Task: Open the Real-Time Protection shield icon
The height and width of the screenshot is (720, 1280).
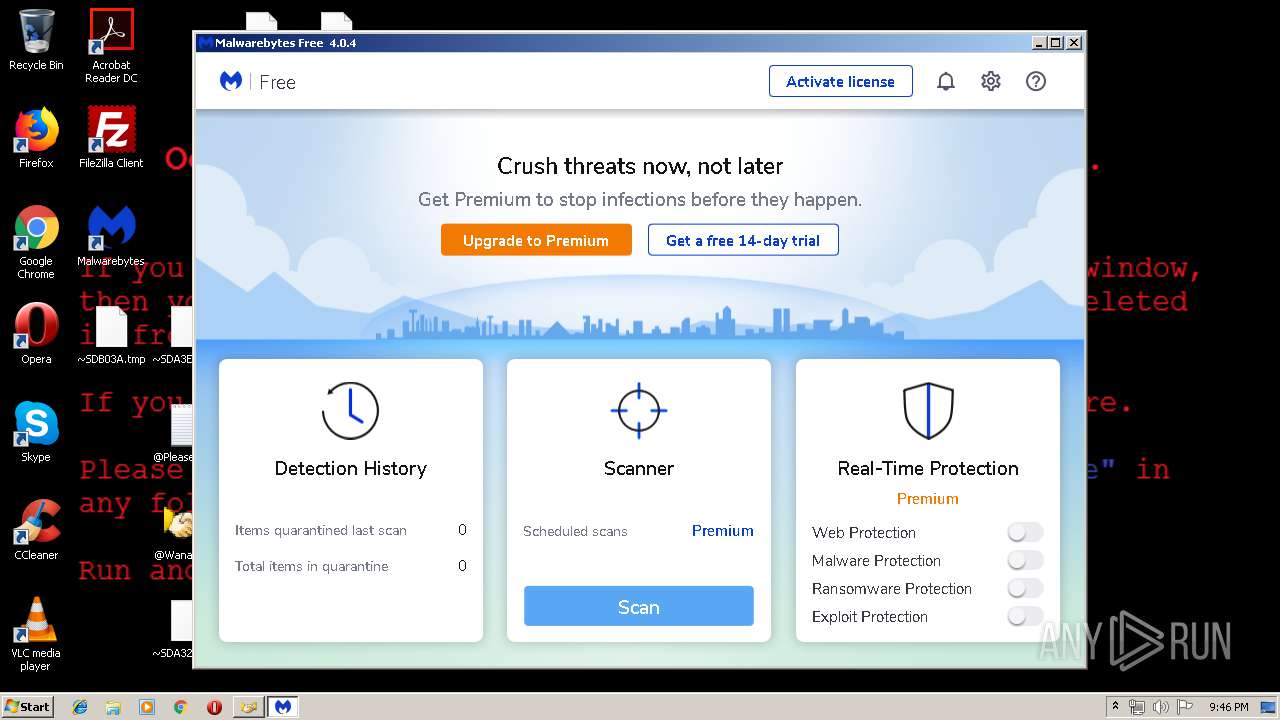Action: click(x=928, y=410)
